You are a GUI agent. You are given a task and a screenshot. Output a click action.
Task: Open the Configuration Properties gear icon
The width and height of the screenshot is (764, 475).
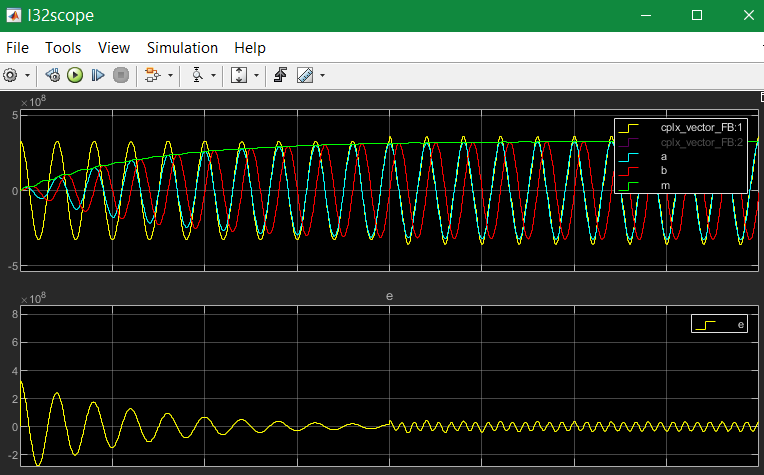pos(11,75)
